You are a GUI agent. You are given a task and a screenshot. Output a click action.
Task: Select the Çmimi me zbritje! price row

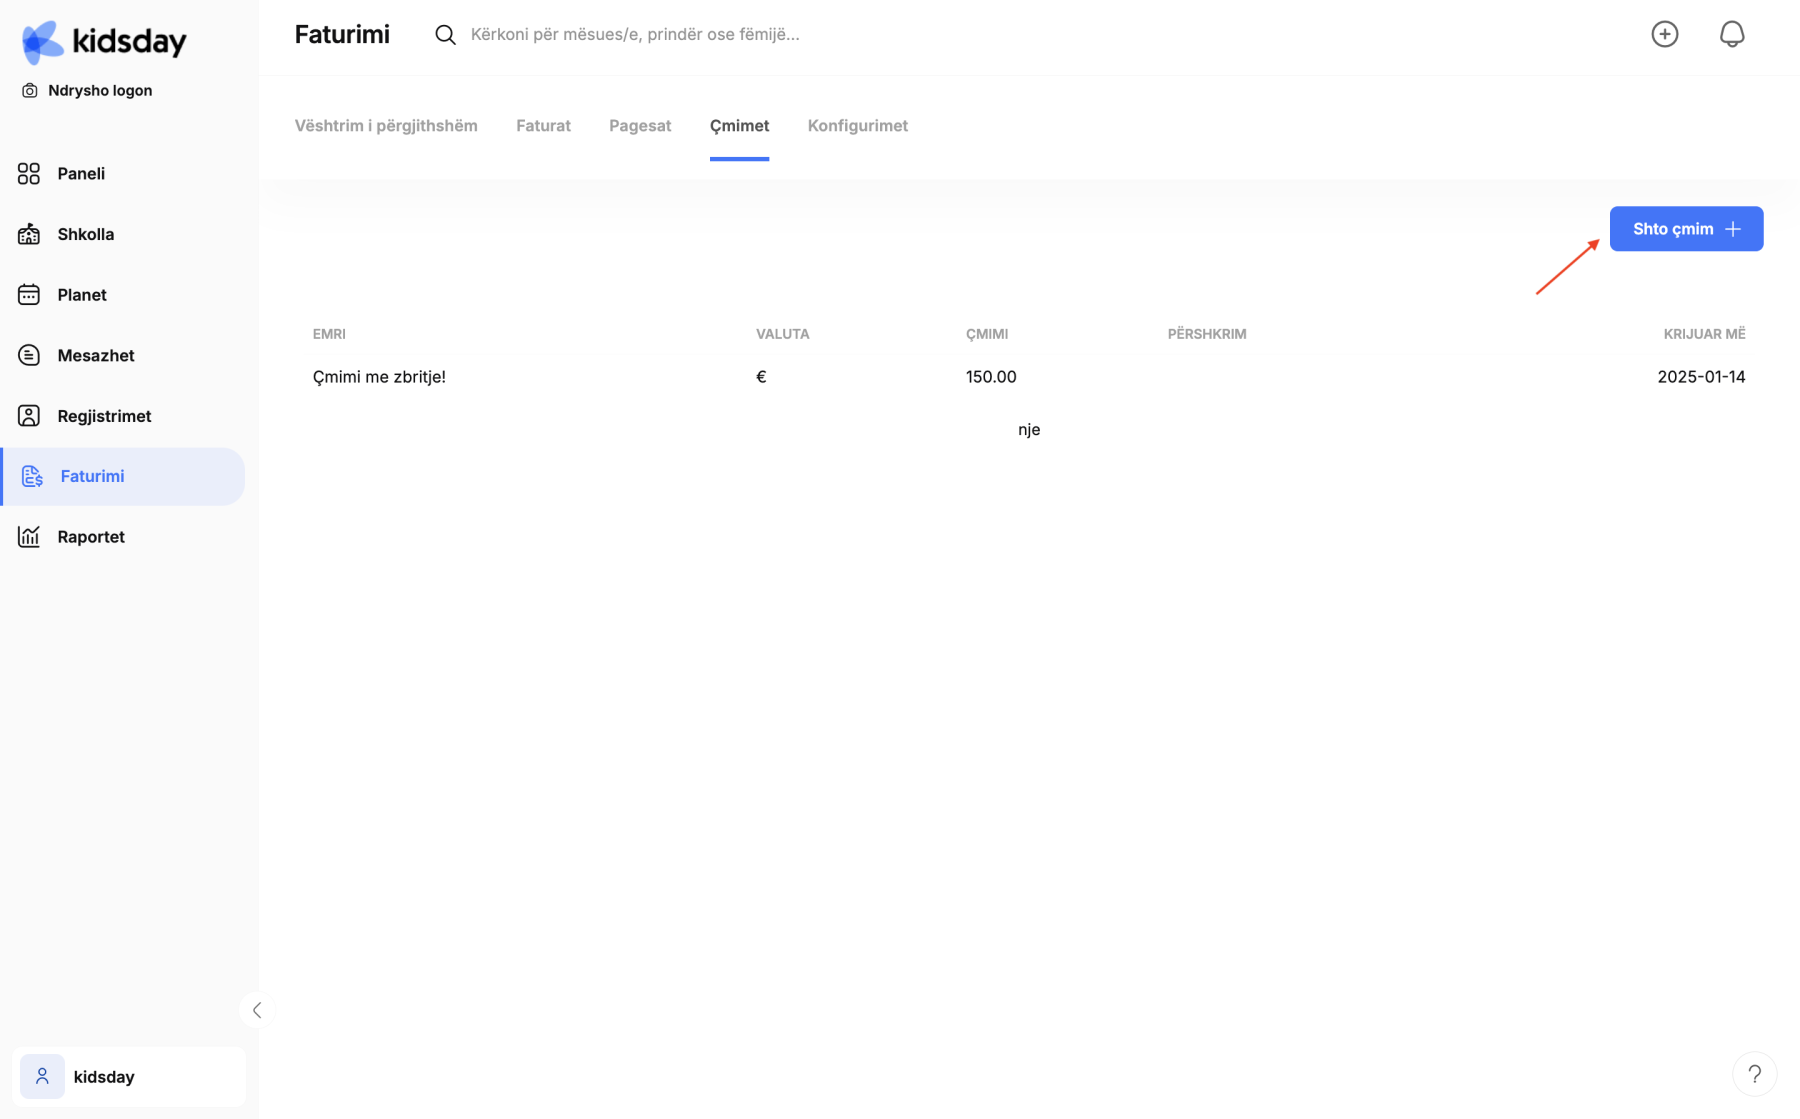(379, 377)
